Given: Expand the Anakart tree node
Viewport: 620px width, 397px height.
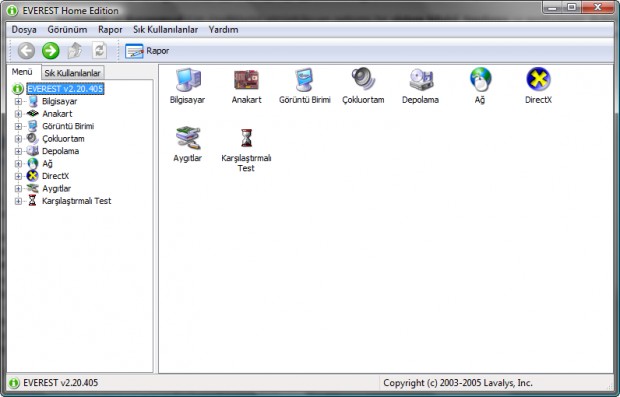Looking at the screenshot, I should 18,114.
